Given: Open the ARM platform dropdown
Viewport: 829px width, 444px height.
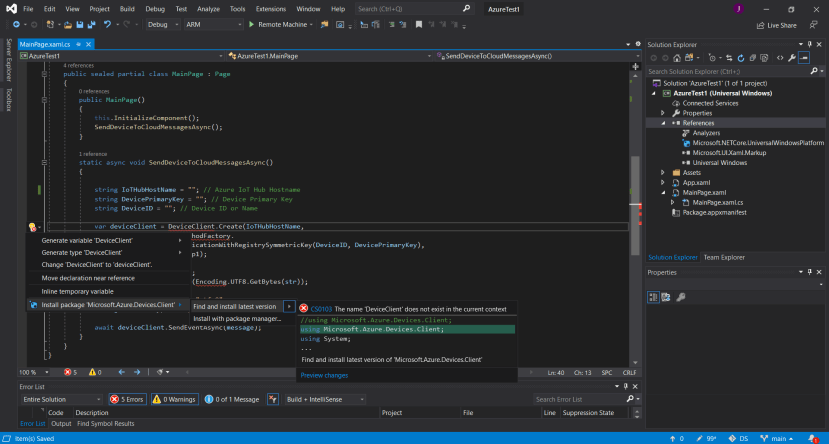Looking at the screenshot, I should [213, 24].
